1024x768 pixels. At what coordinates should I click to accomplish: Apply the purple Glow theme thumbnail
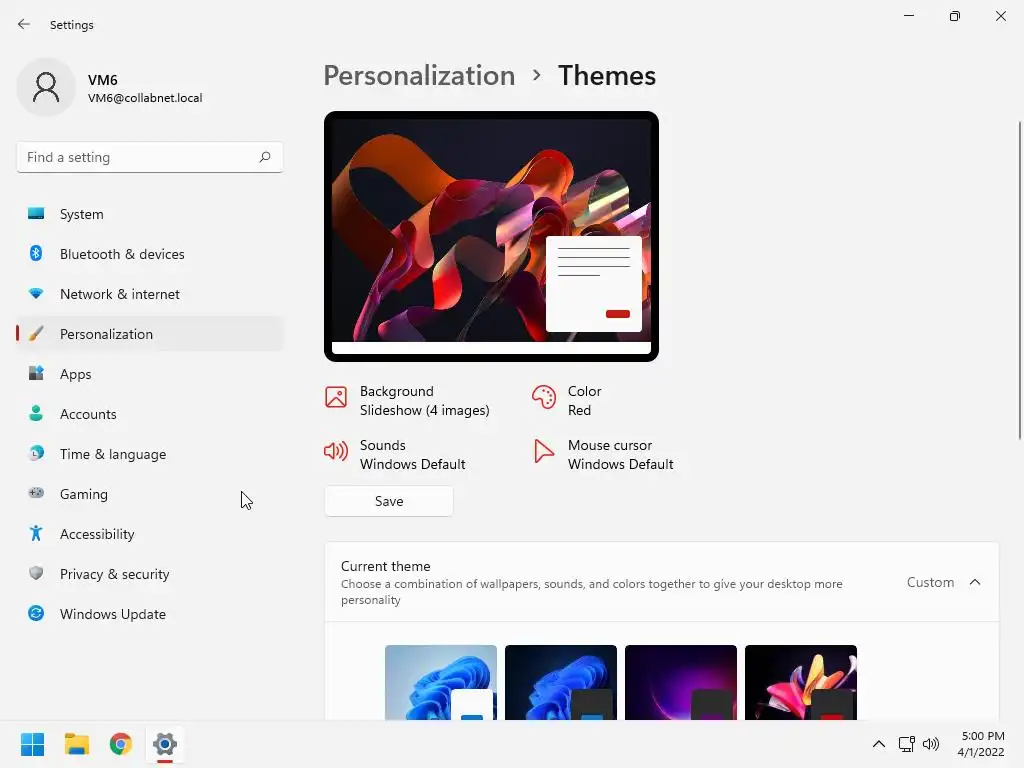point(680,682)
